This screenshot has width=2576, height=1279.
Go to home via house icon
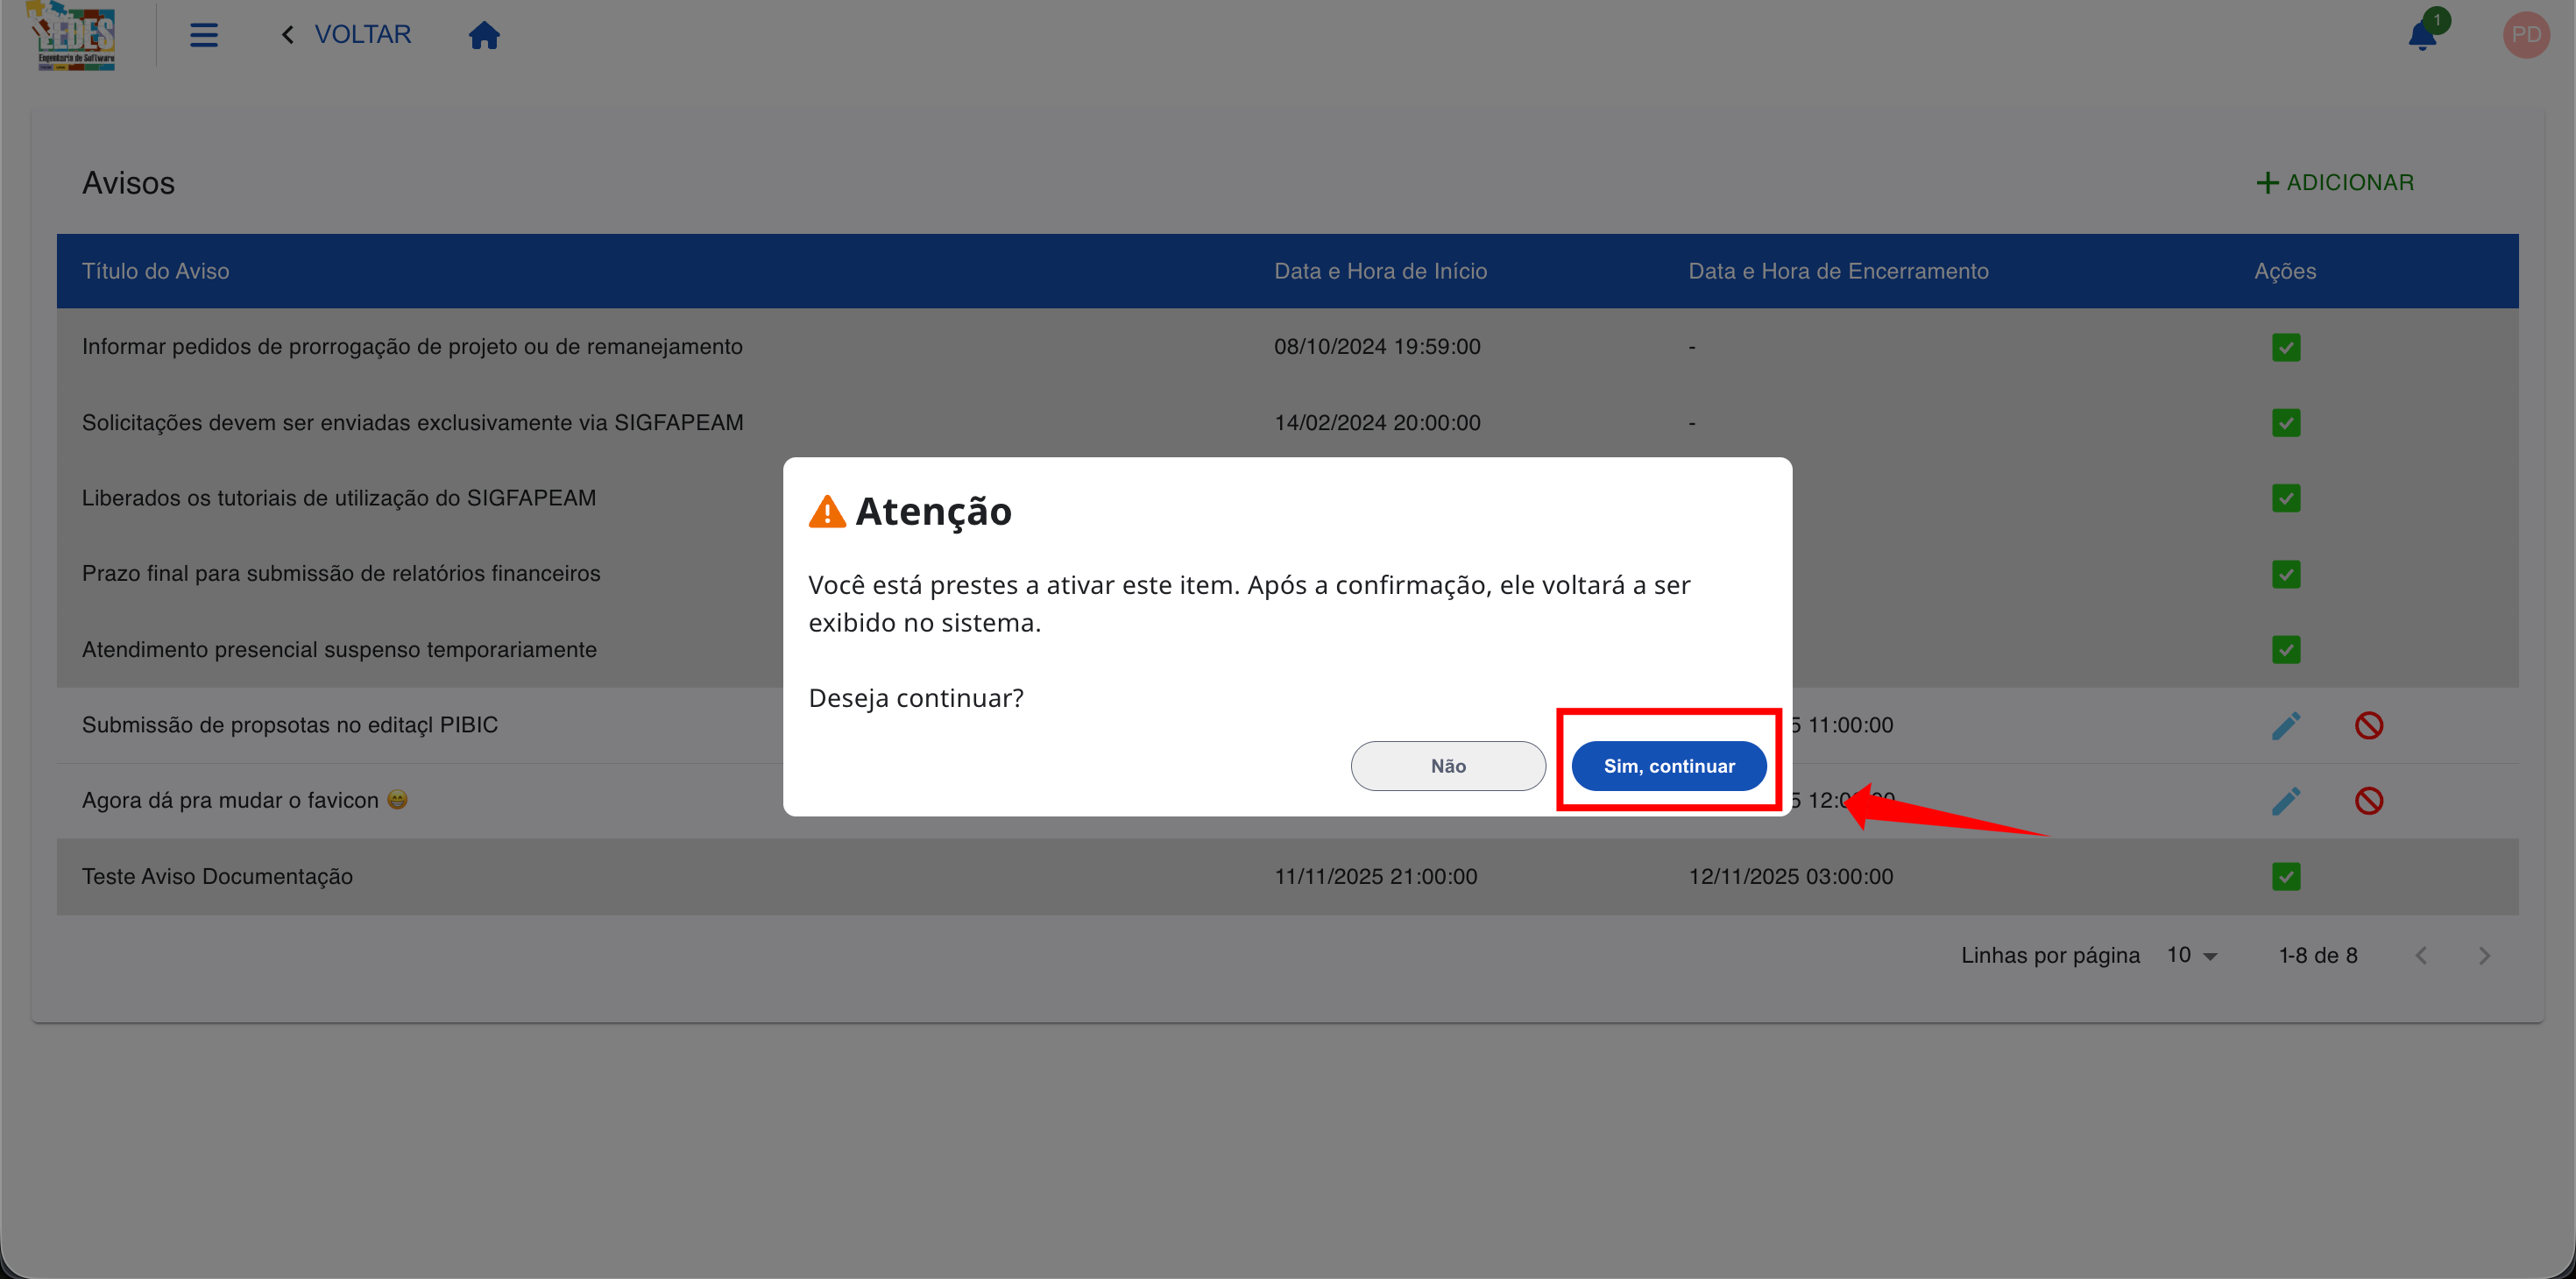pyautogui.click(x=484, y=35)
